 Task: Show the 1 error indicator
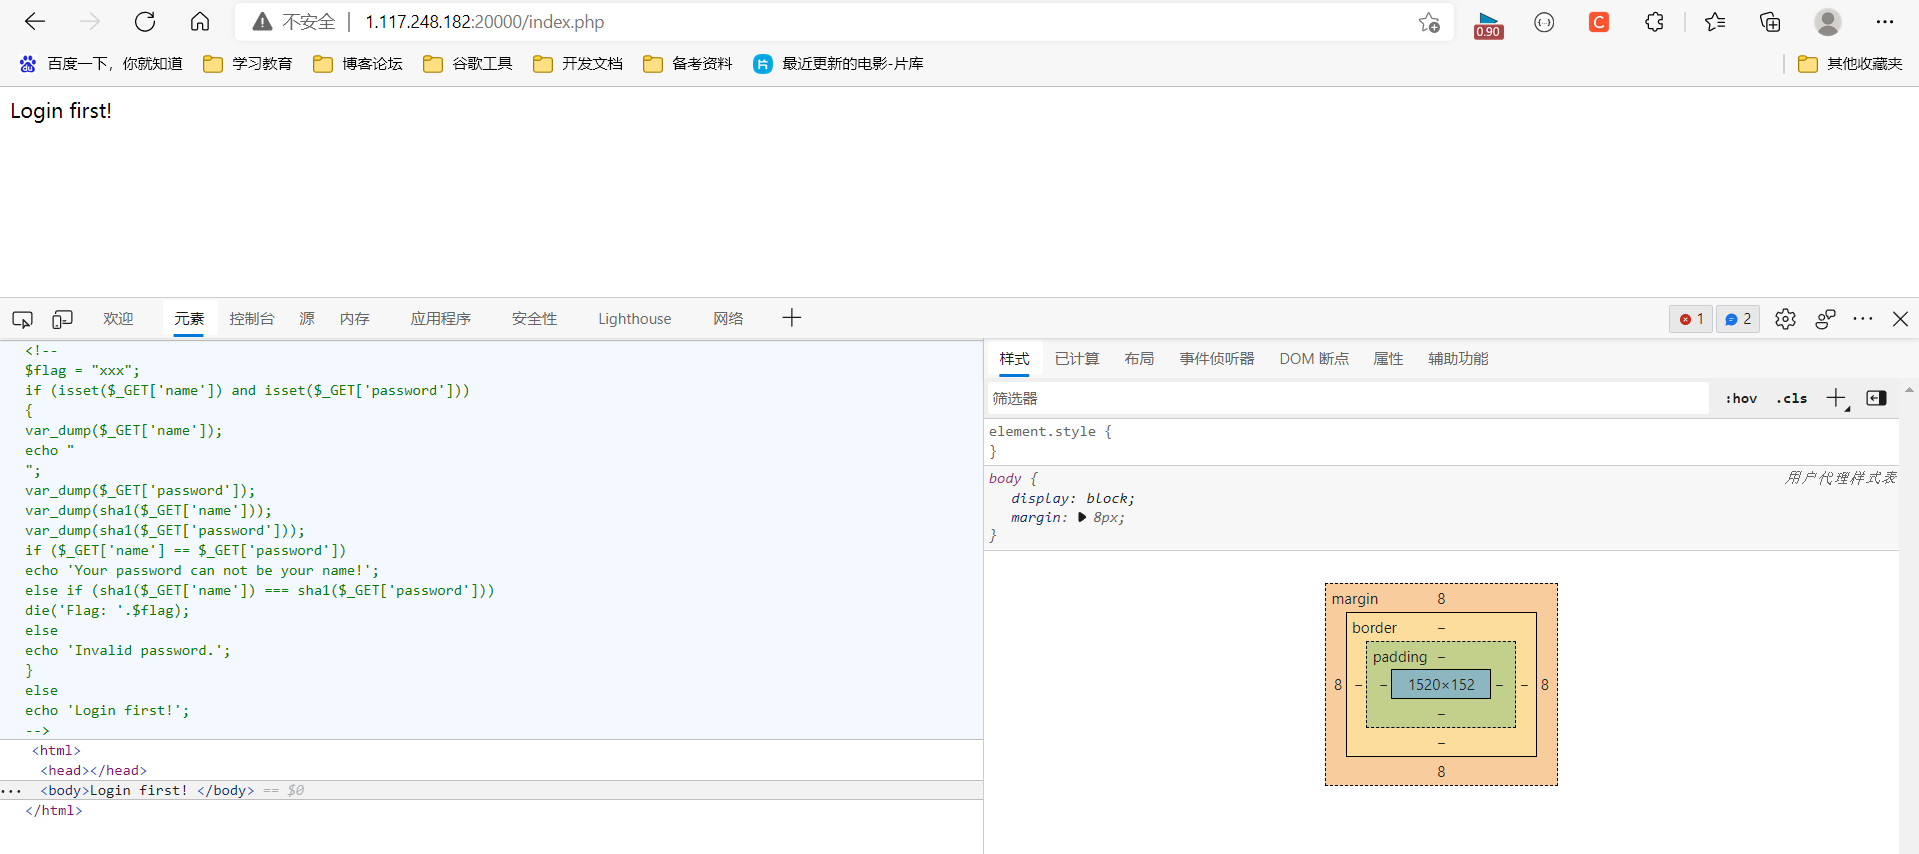coord(1691,319)
